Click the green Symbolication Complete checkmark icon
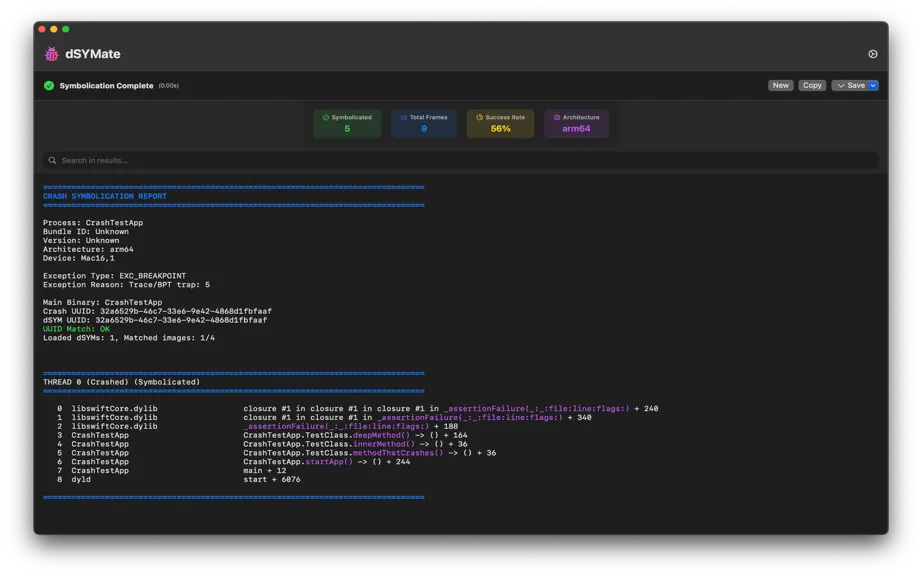The image size is (922, 576). tap(49, 86)
